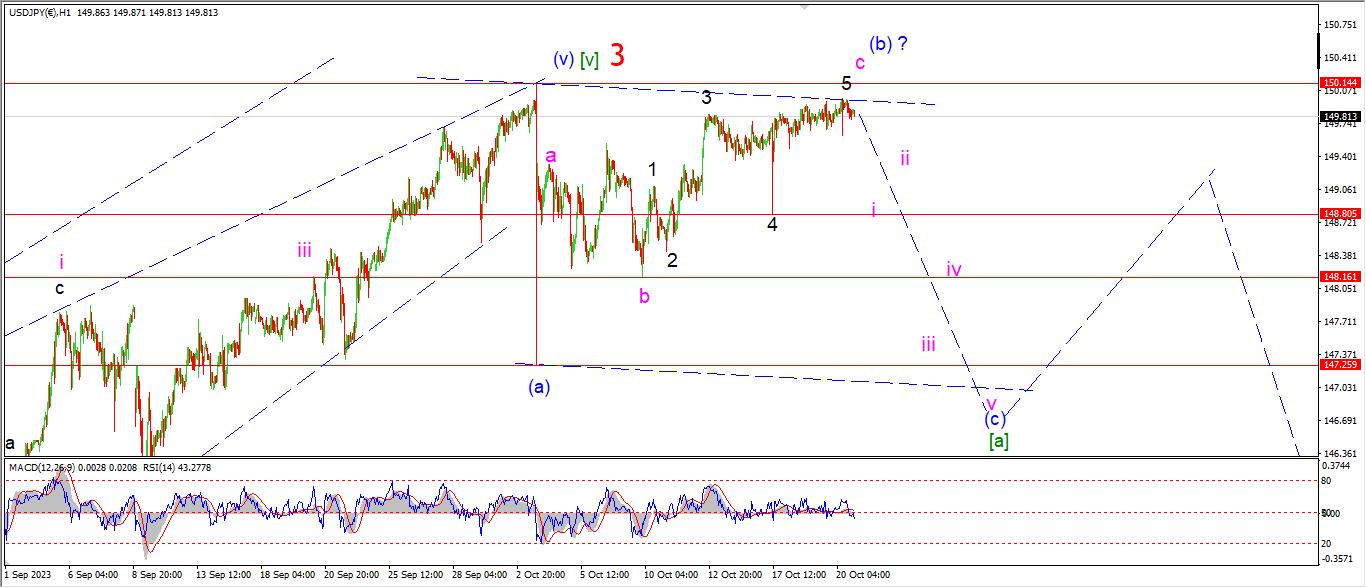
Task: Click the green [a] wave label
Action: click(x=997, y=441)
